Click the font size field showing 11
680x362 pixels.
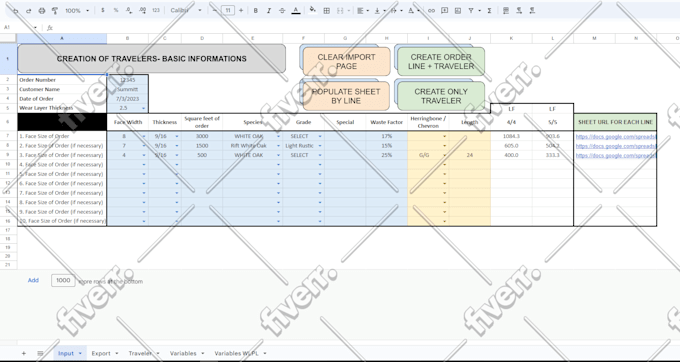pos(228,10)
